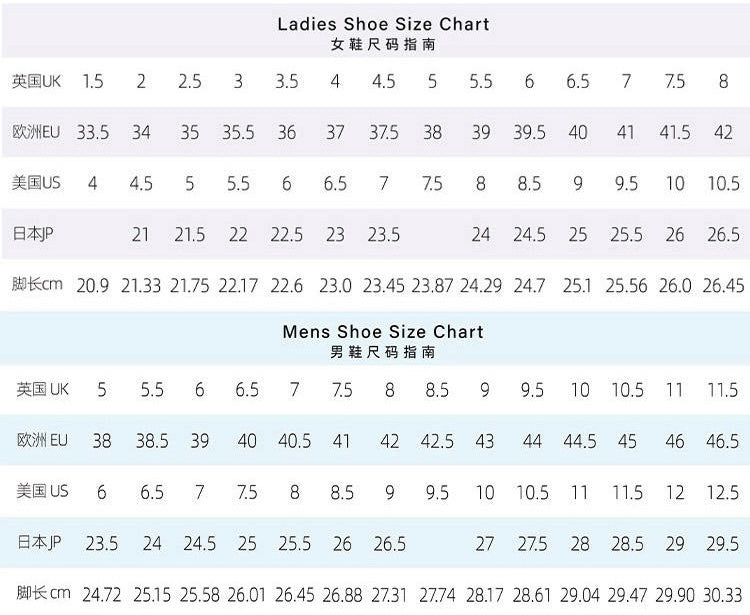Click the Ladies Shoe Size Chart title
The height and width of the screenshot is (615, 750).
(383, 23)
